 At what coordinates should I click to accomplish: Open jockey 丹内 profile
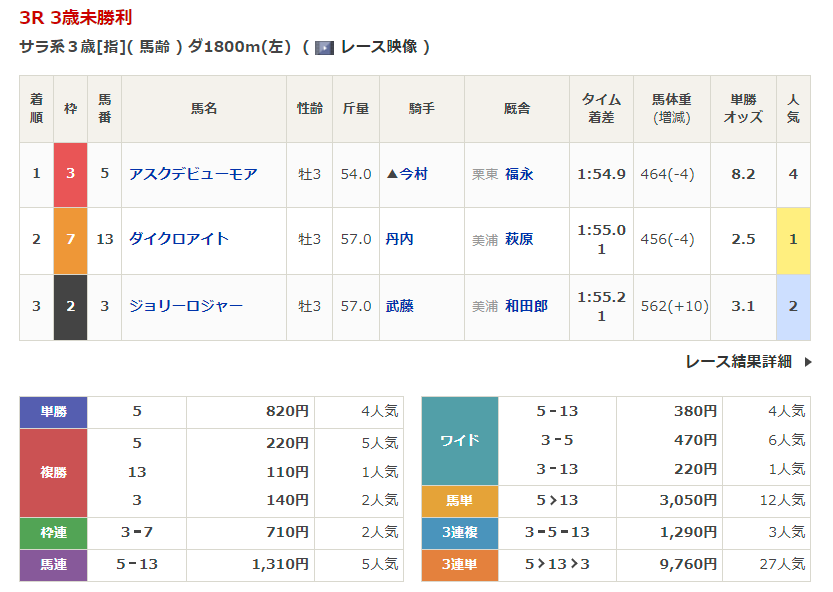pyautogui.click(x=400, y=239)
